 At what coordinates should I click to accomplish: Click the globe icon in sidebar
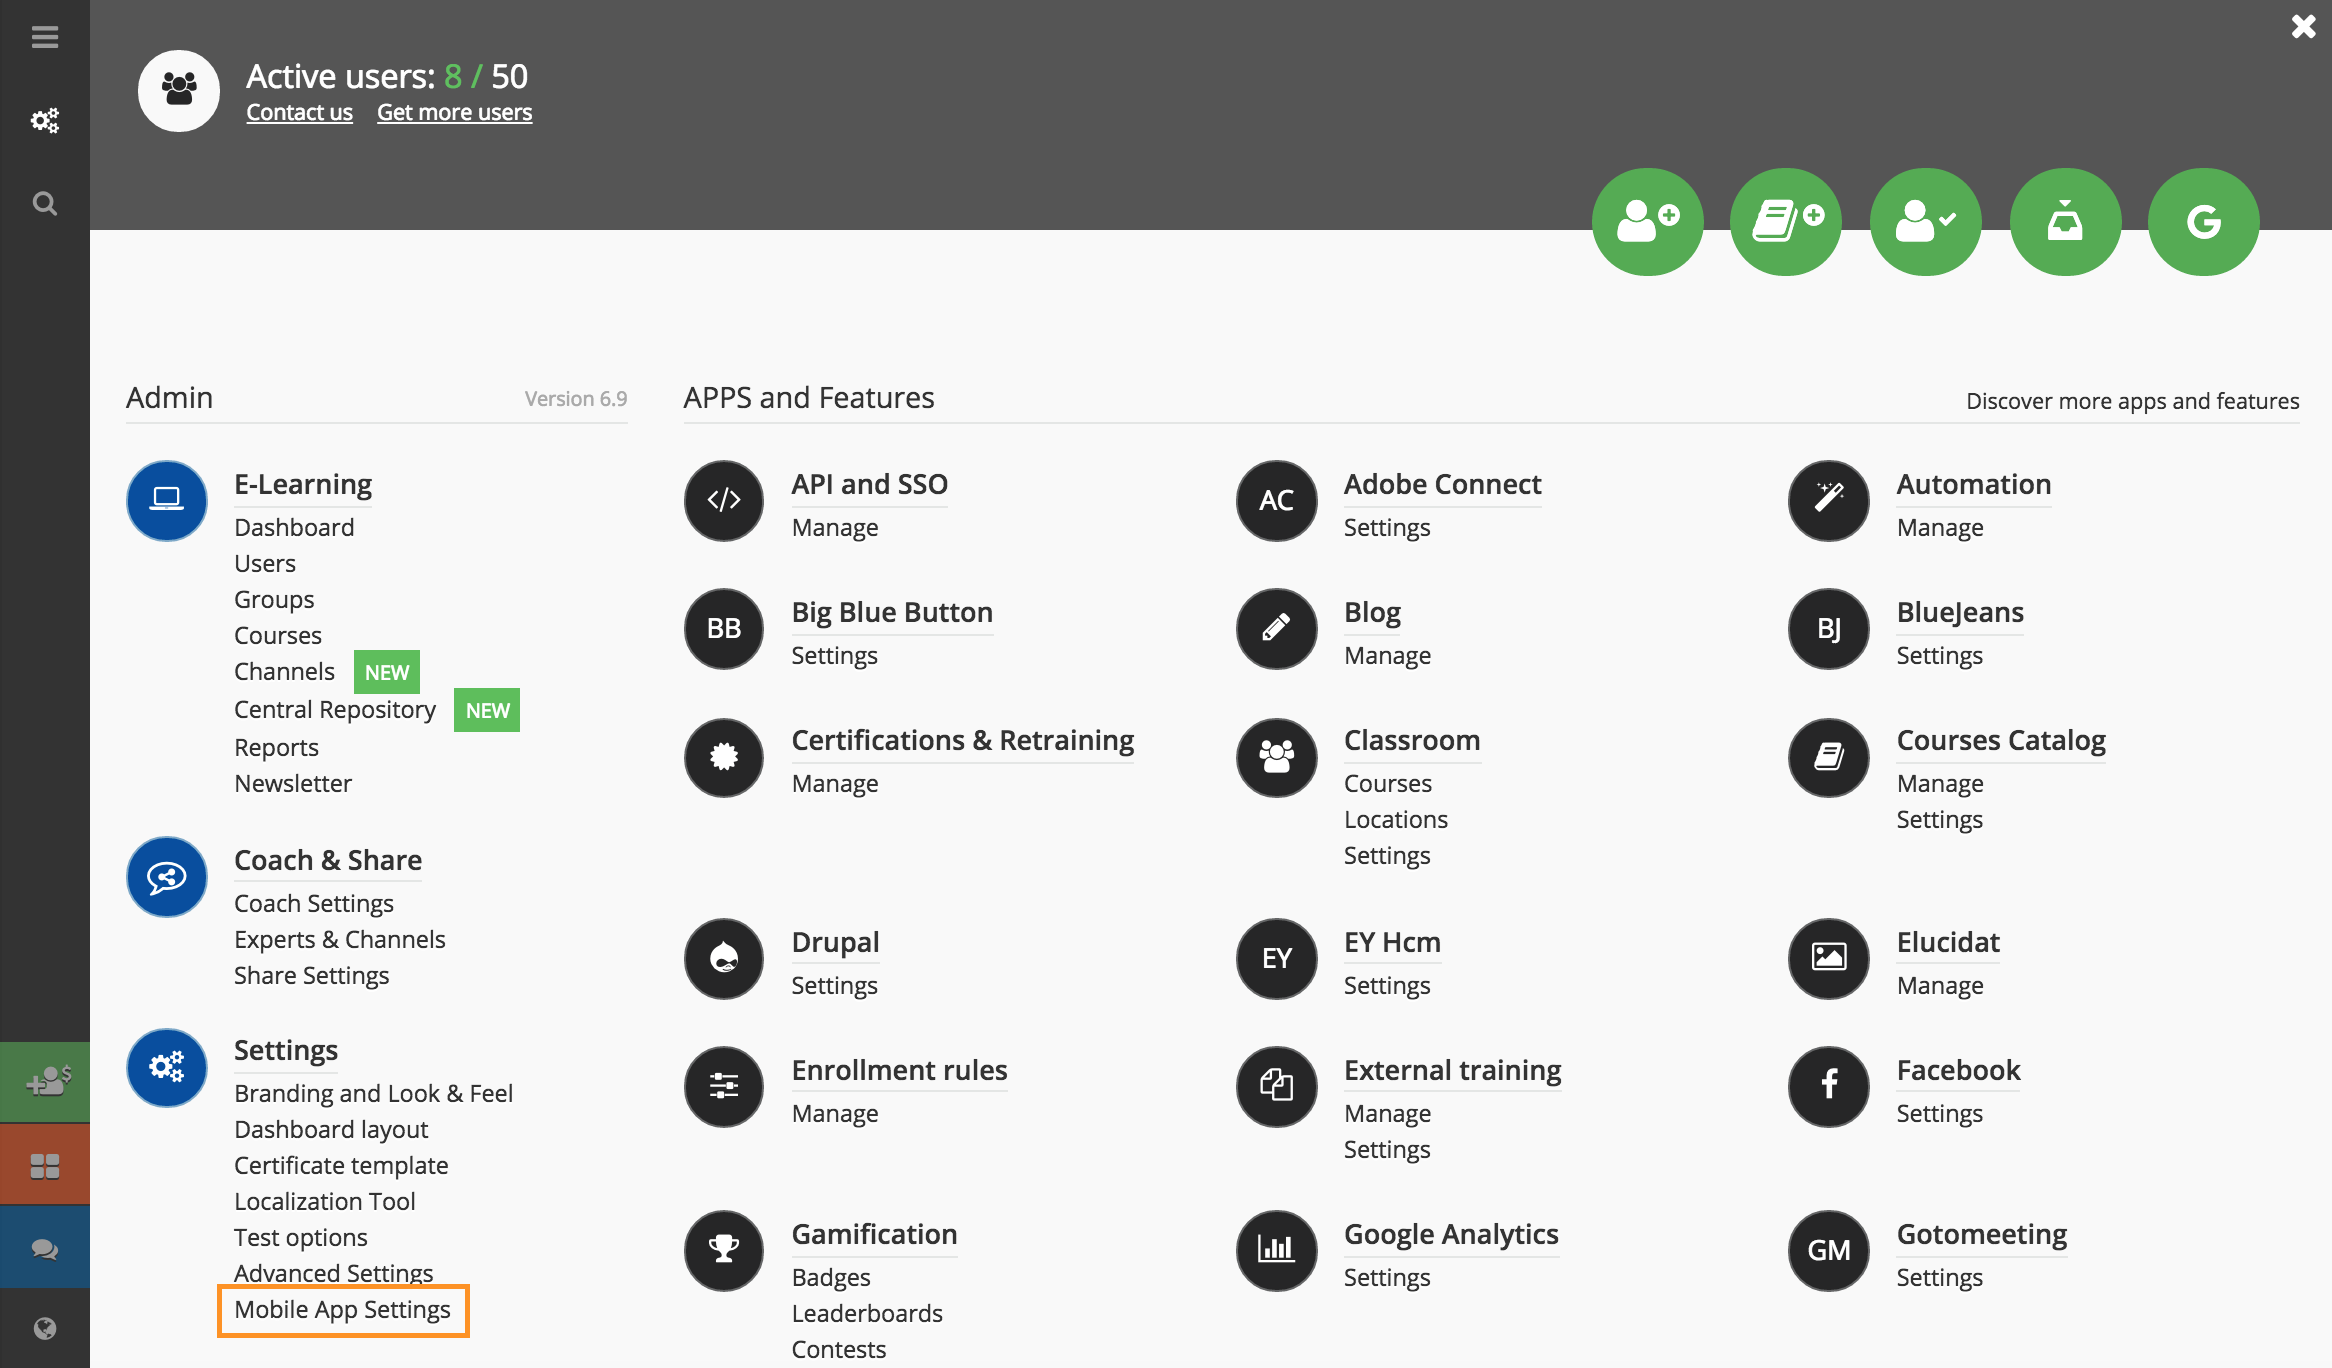44,1328
